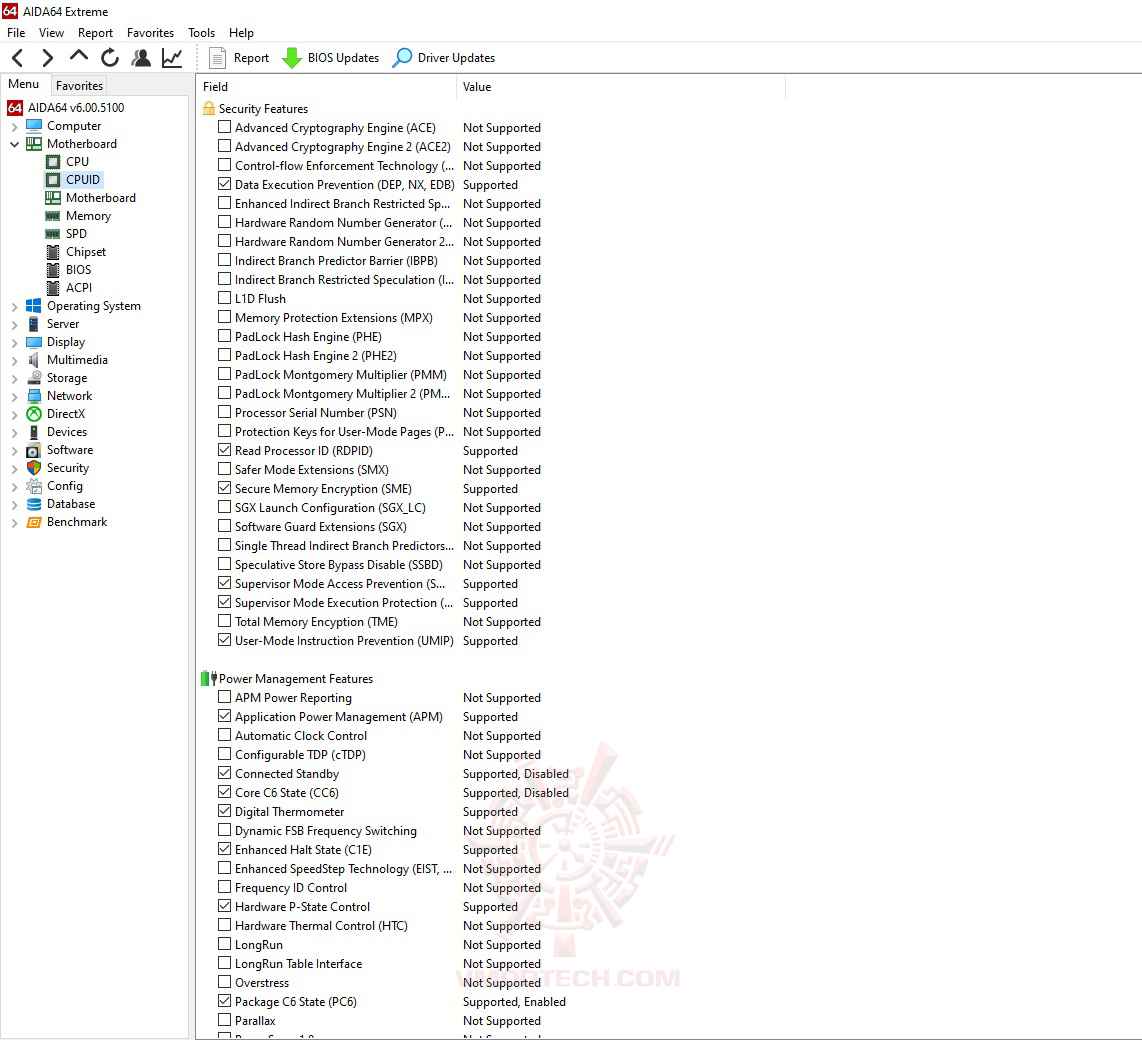This screenshot has width=1142, height=1040.
Task: Open the Help menu
Action: tap(241, 33)
